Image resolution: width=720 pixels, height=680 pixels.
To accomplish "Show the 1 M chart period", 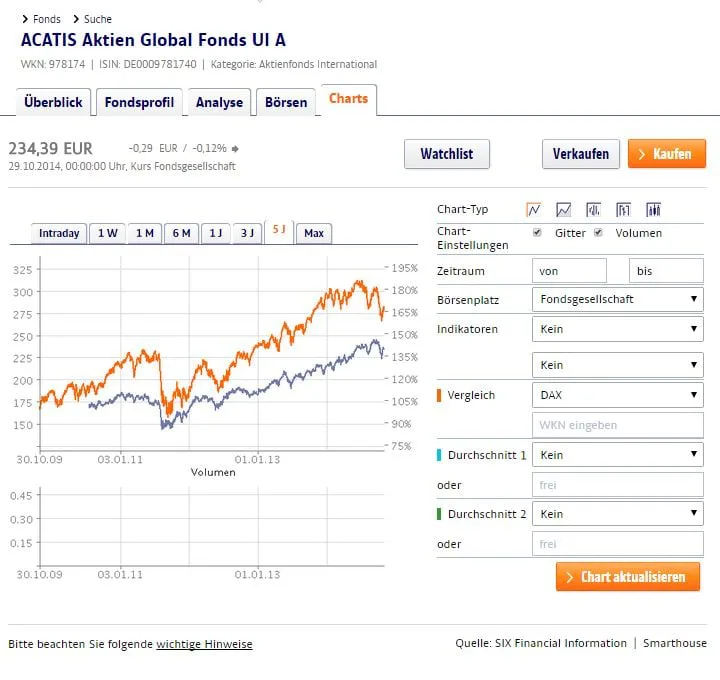I will click(145, 233).
